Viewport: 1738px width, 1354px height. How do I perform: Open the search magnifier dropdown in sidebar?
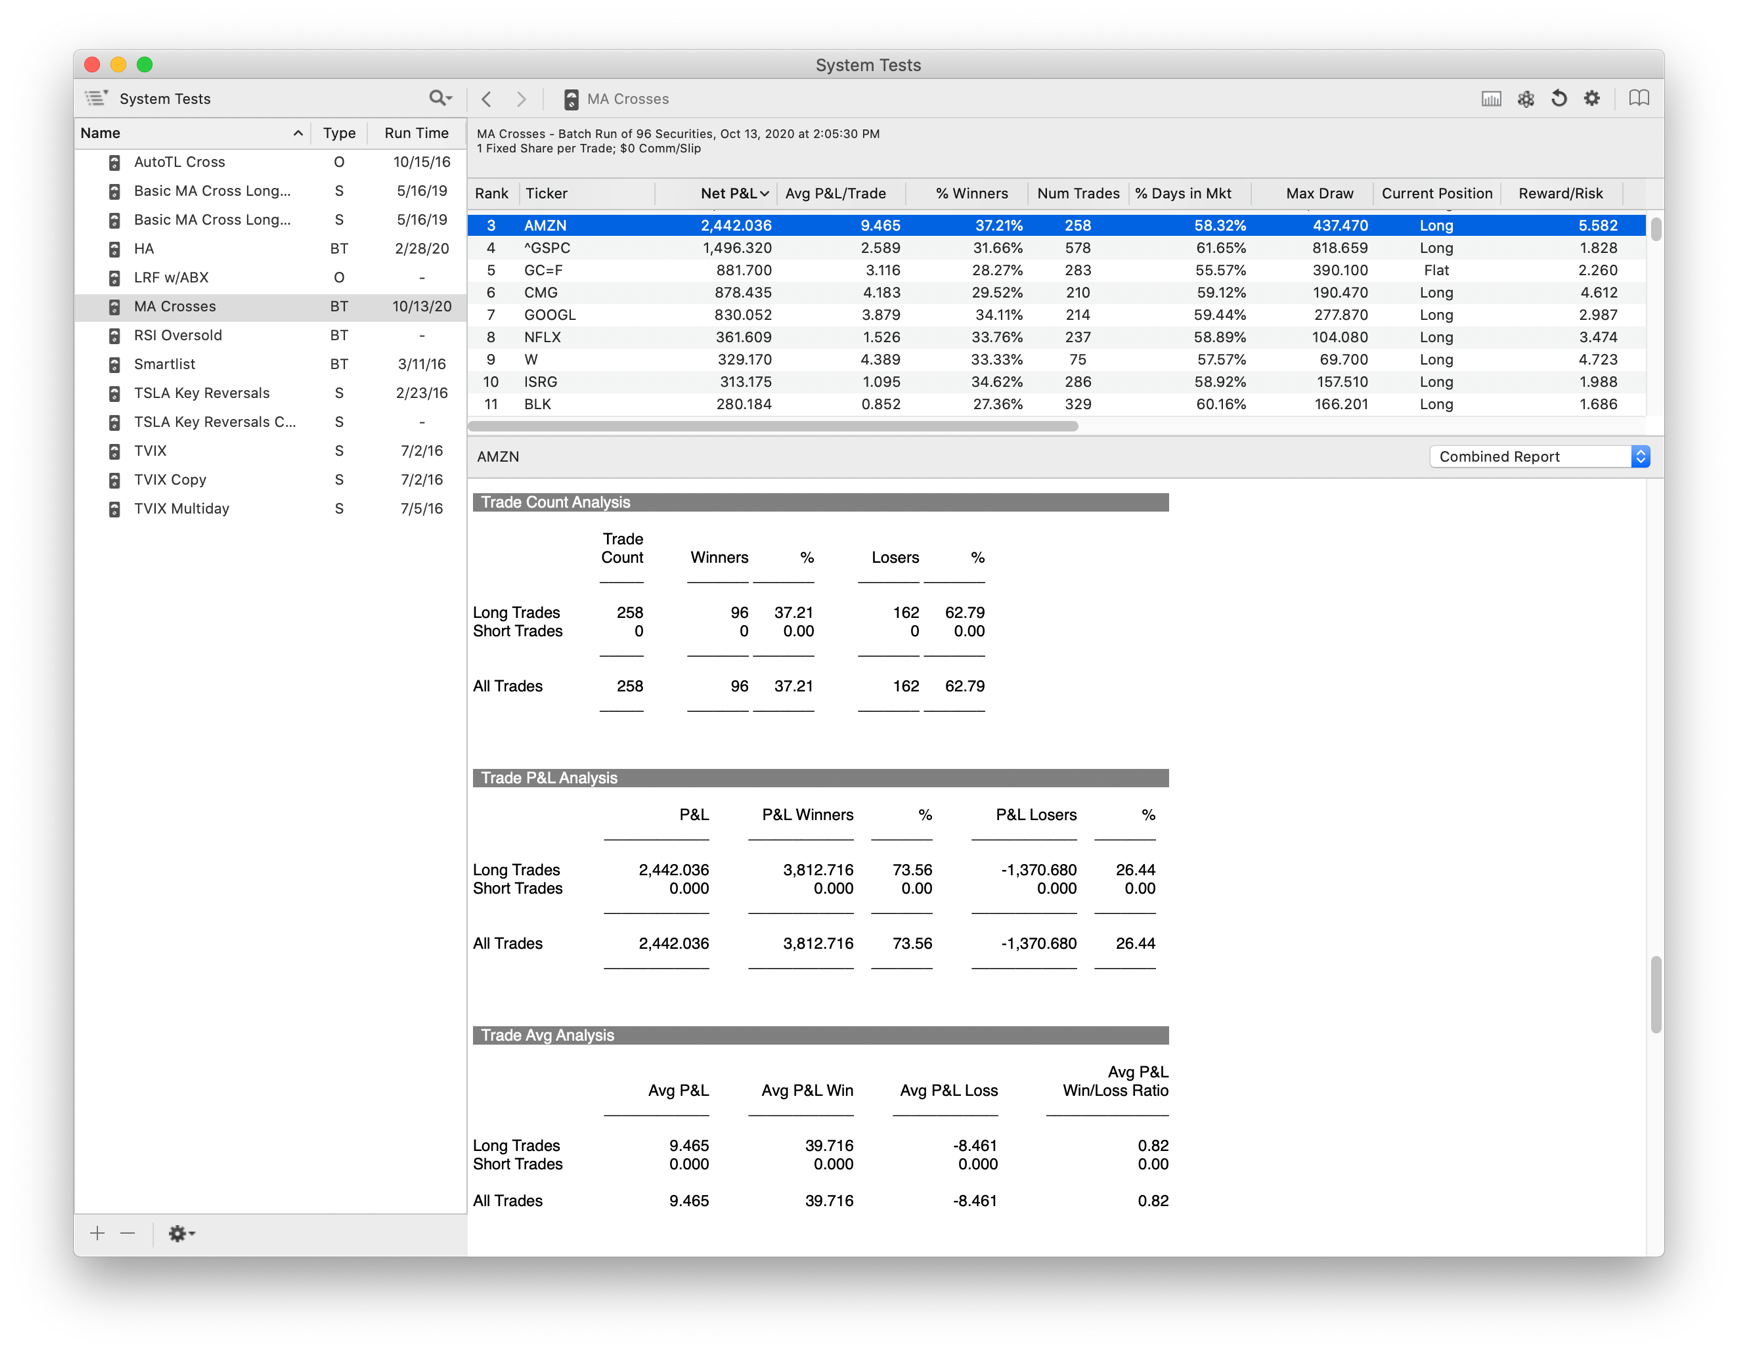(439, 98)
